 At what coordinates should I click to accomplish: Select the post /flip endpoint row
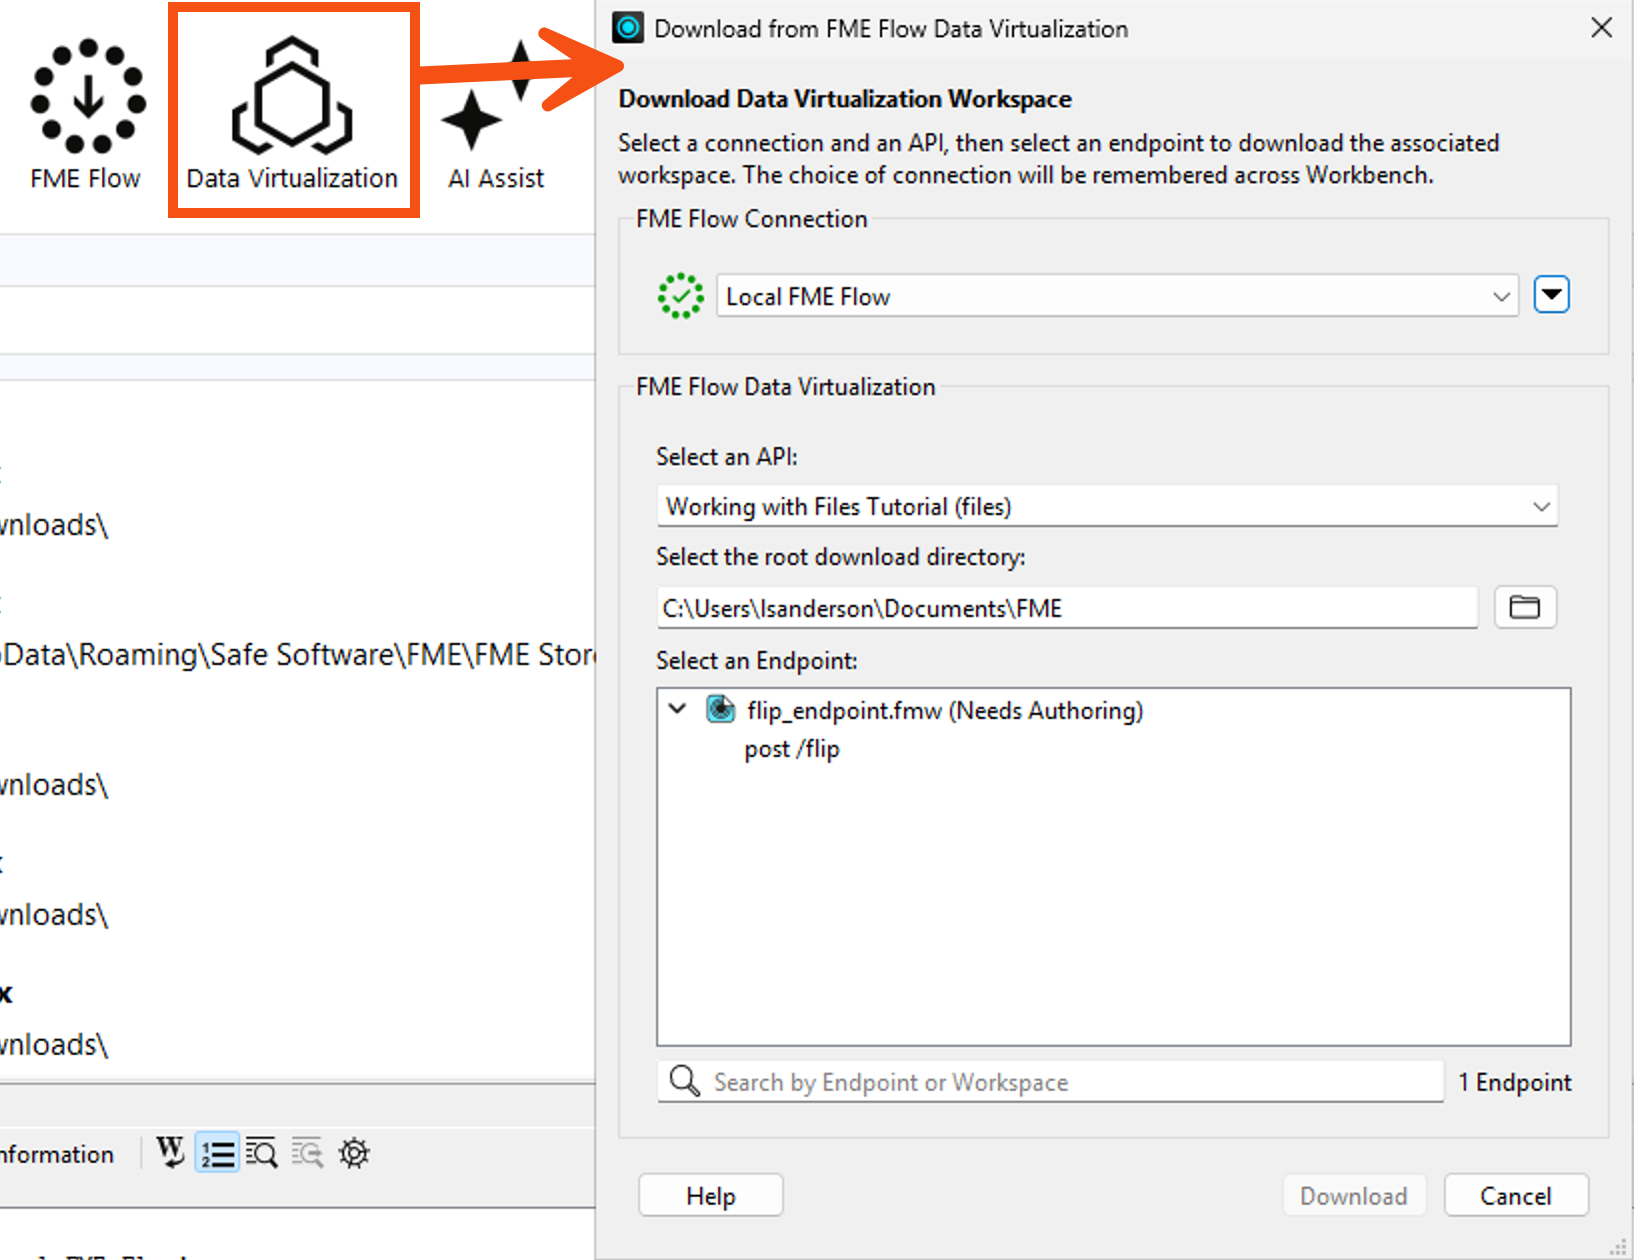tap(792, 749)
